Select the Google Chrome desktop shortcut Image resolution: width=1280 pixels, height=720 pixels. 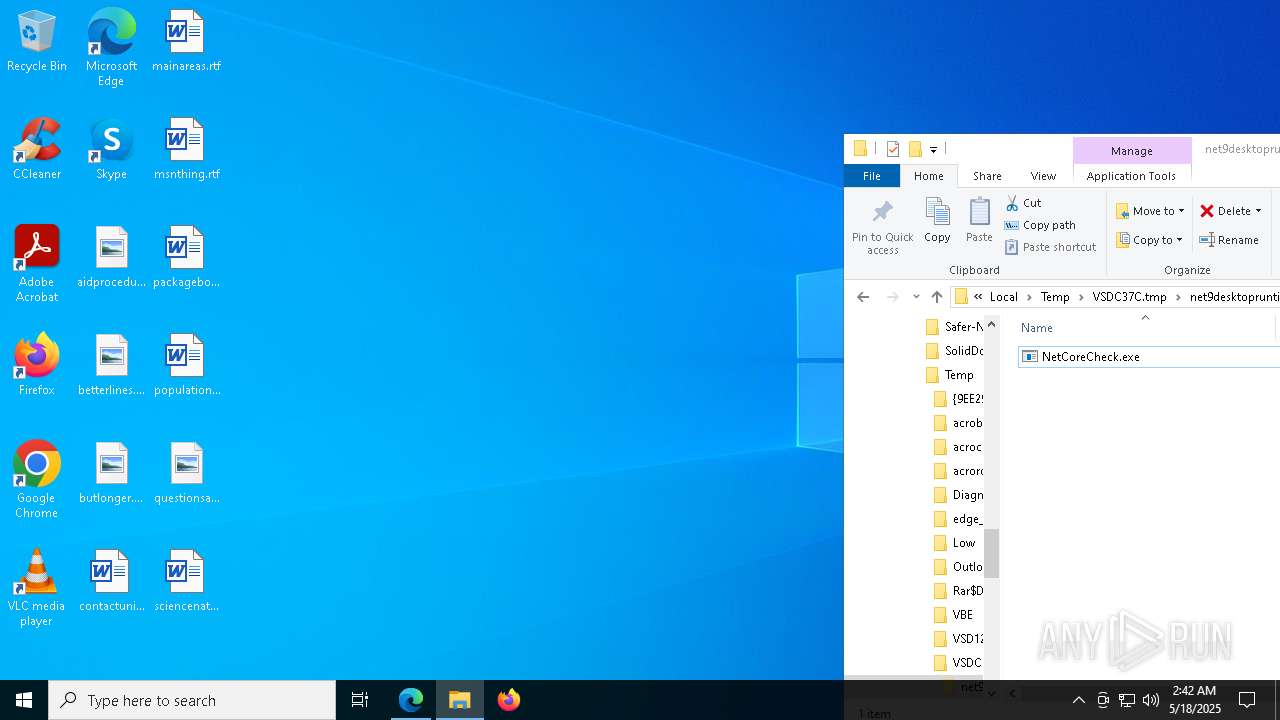click(37, 481)
